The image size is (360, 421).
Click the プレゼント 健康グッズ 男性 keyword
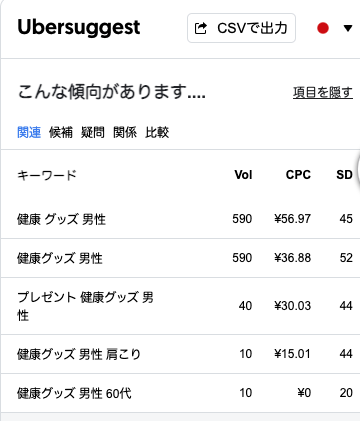pos(85,306)
